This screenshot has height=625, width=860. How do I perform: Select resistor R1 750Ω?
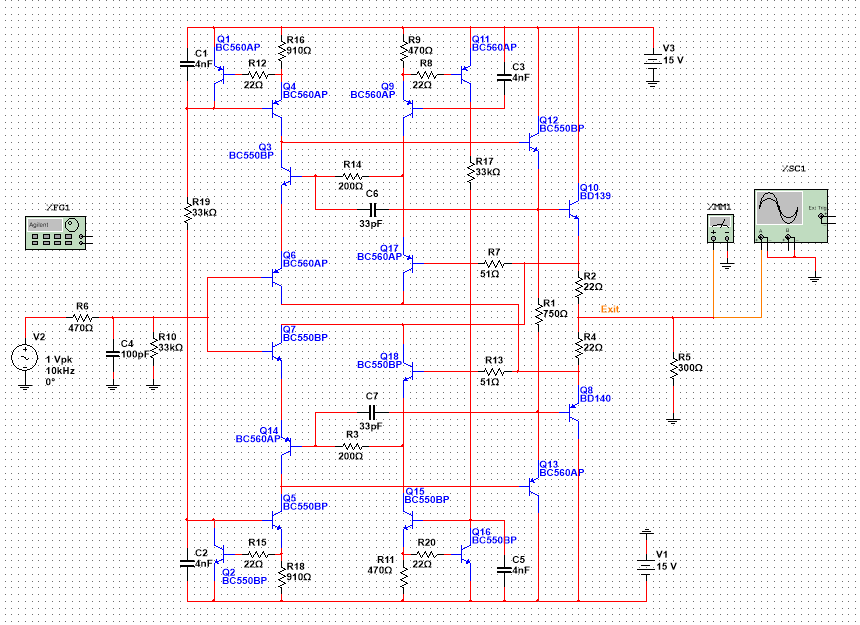(539, 314)
